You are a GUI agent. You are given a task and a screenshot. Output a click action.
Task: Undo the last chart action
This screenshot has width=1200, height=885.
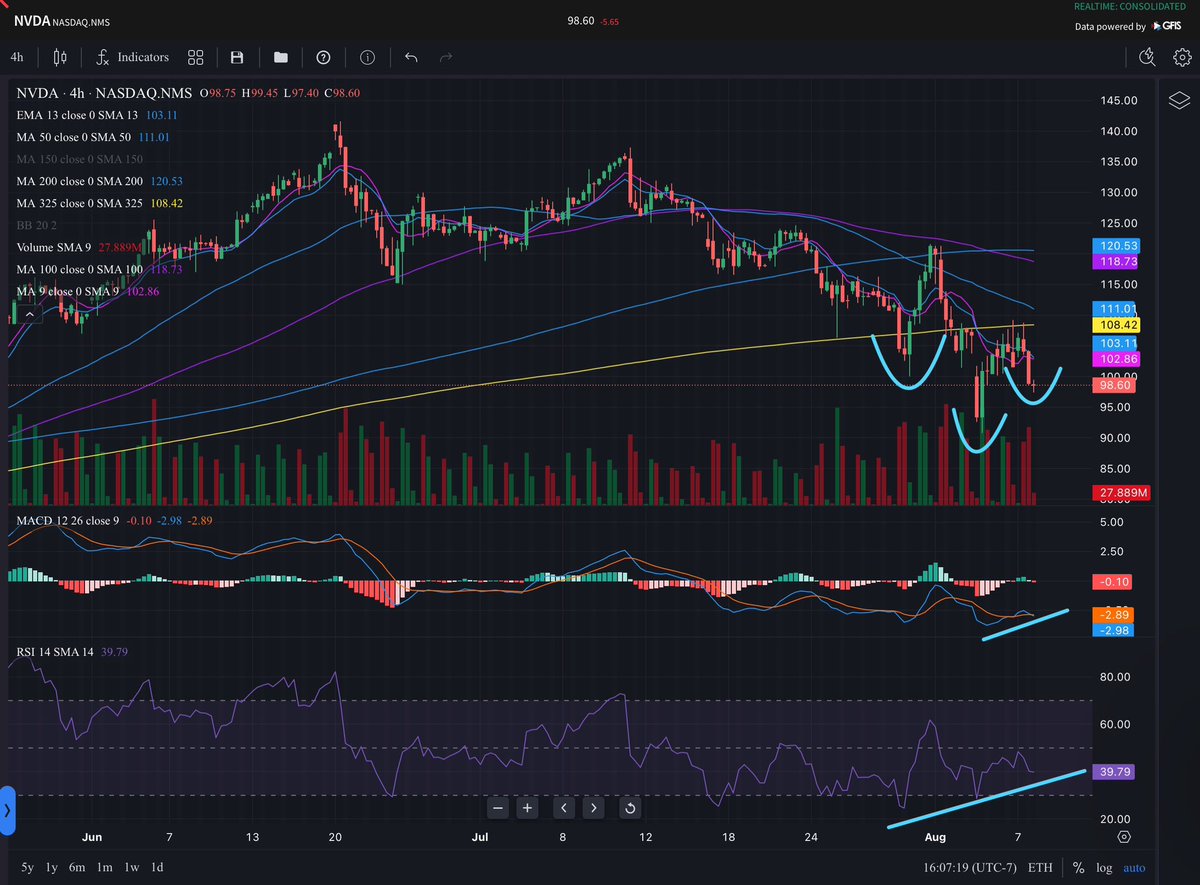tap(411, 57)
